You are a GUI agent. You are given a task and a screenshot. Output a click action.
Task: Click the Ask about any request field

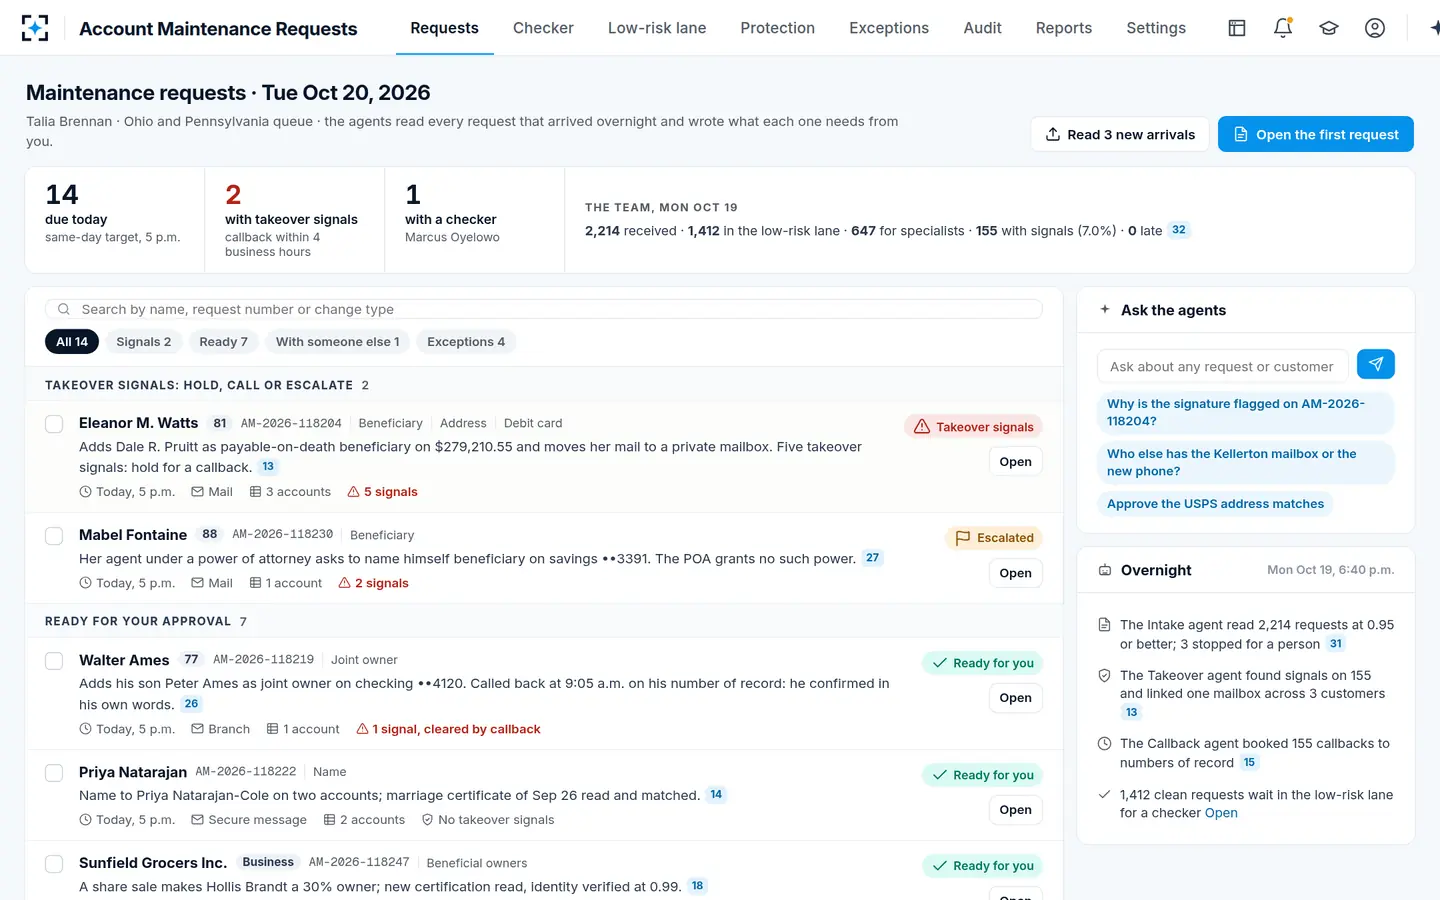click(x=1222, y=366)
